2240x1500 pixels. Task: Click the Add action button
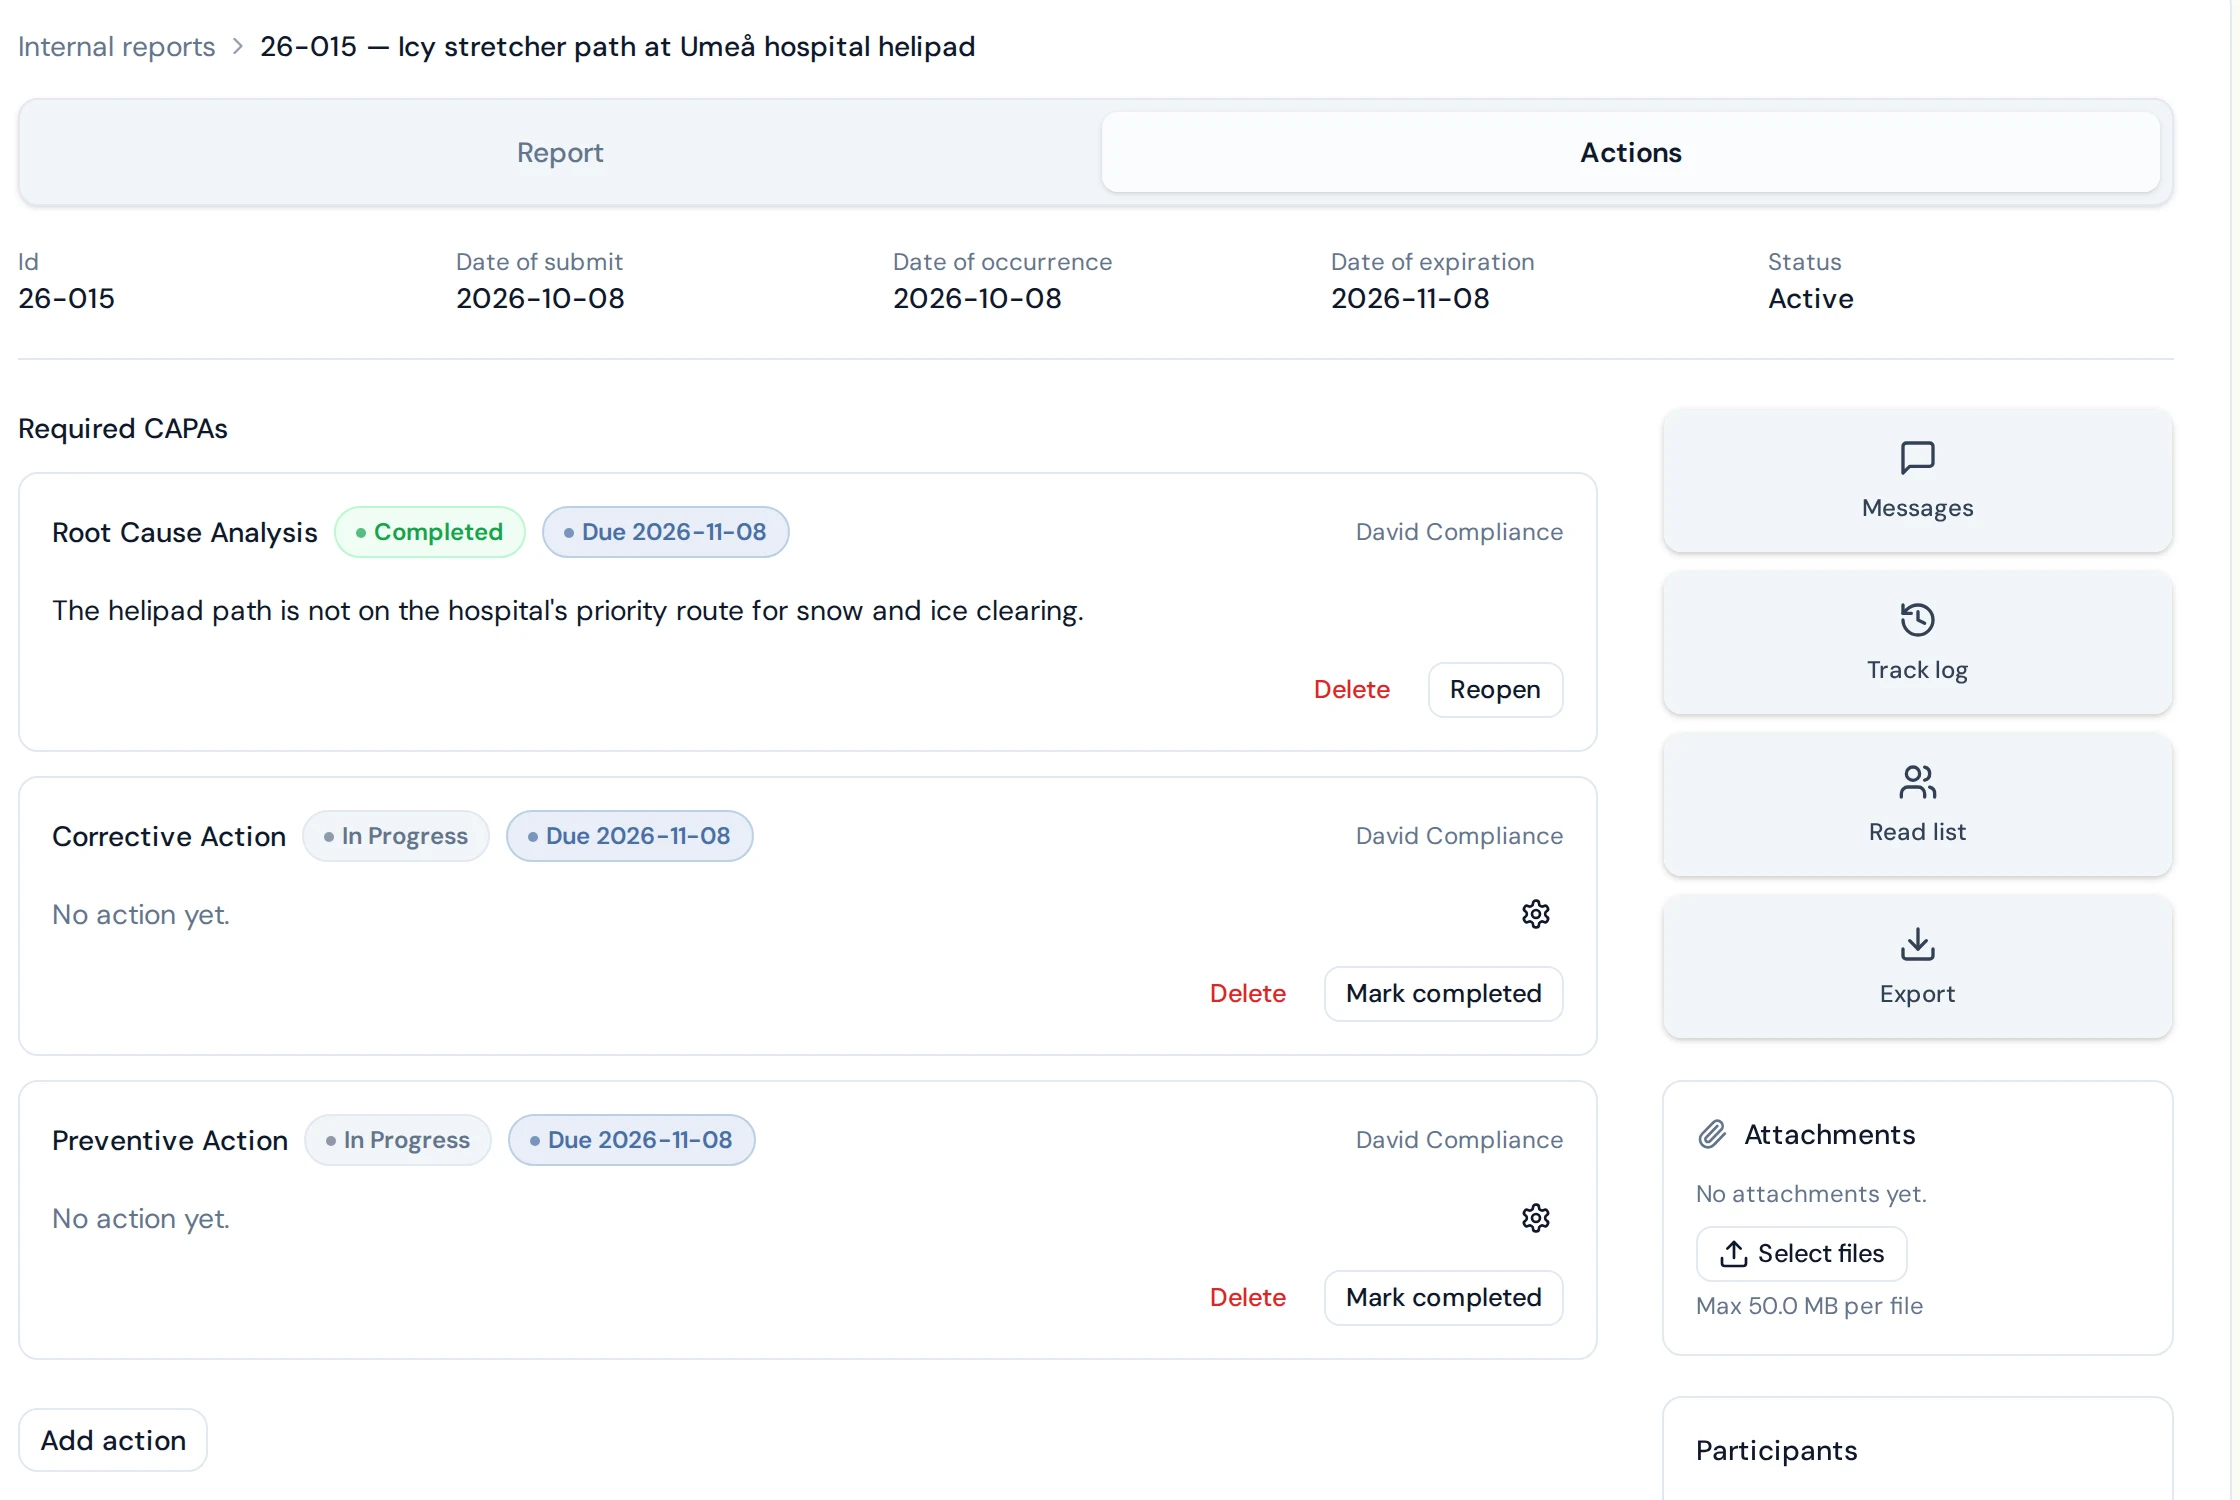tap(113, 1440)
